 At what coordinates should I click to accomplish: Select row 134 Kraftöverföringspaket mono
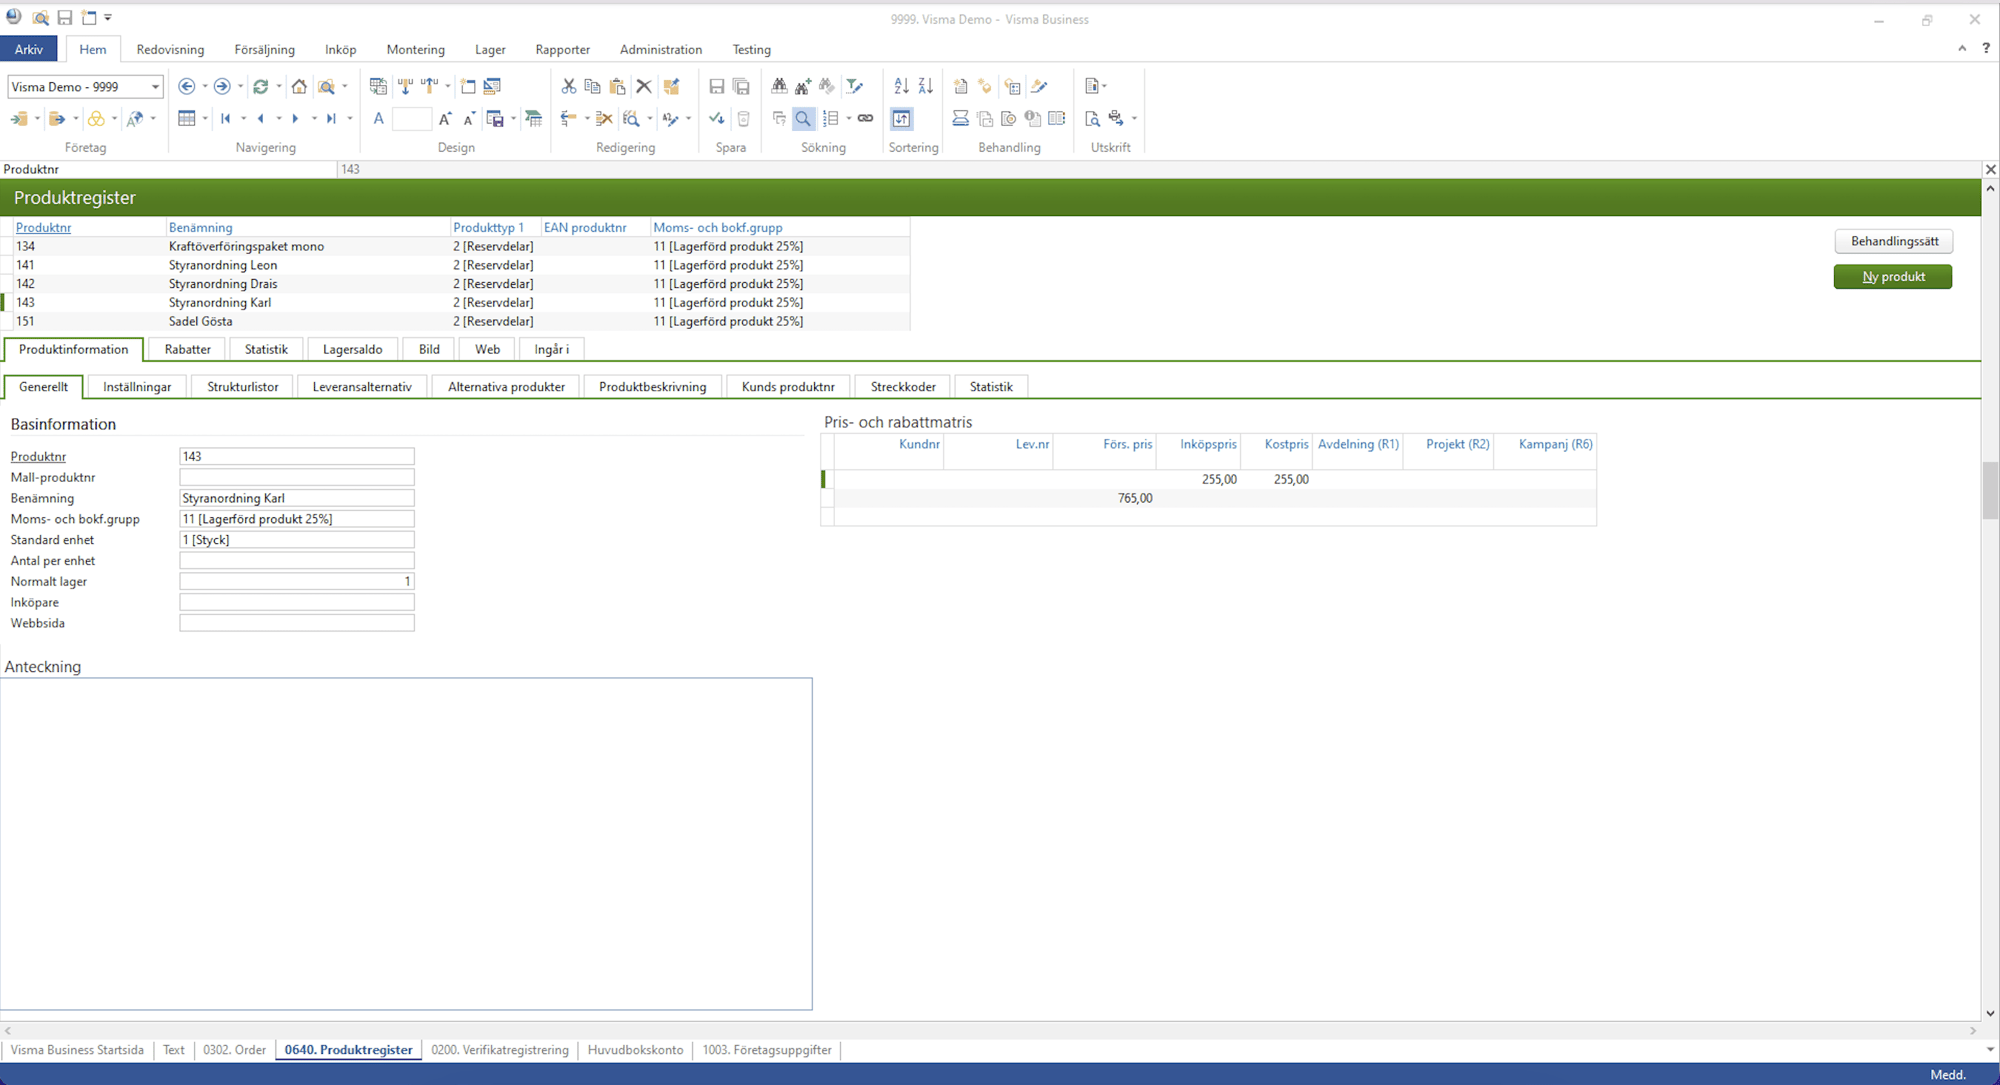(460, 246)
